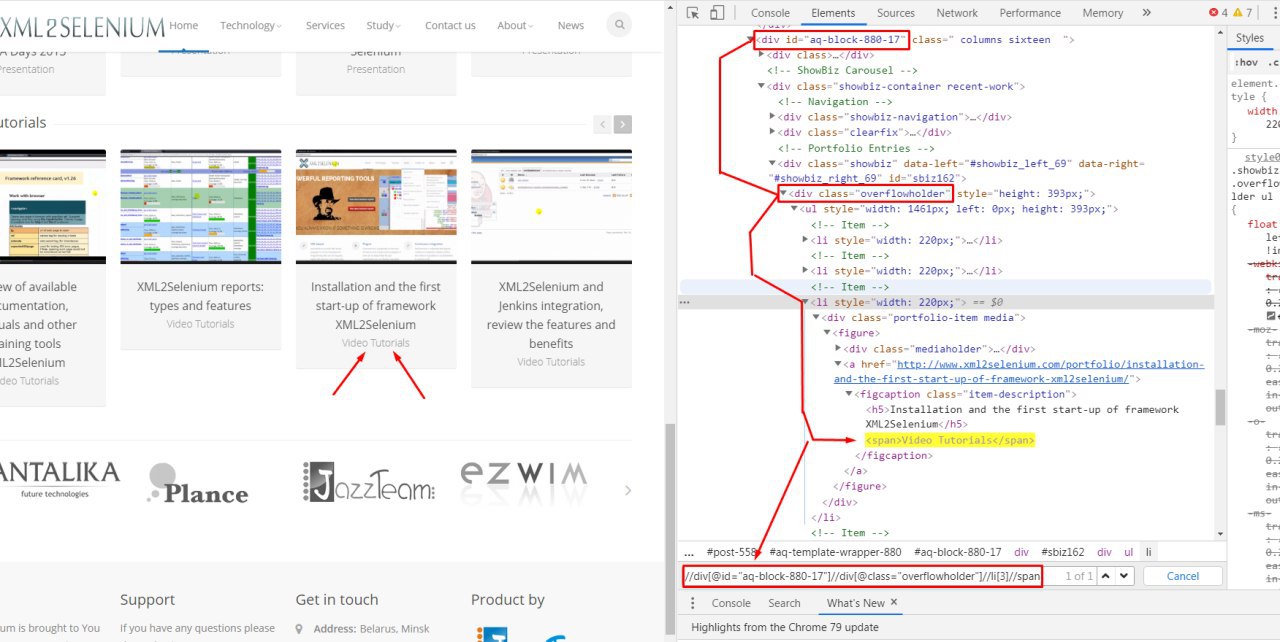
Task: Toggle the :hov element state button
Action: 1244,62
